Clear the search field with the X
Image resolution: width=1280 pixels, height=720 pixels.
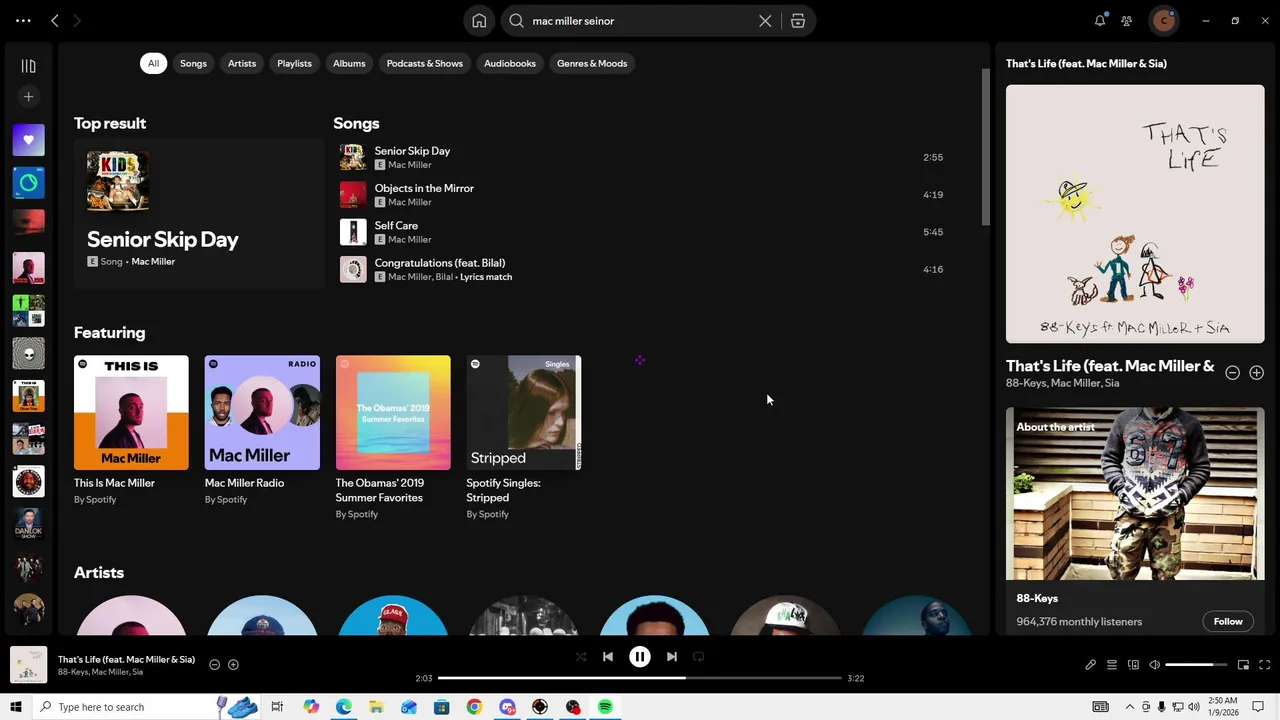click(765, 21)
